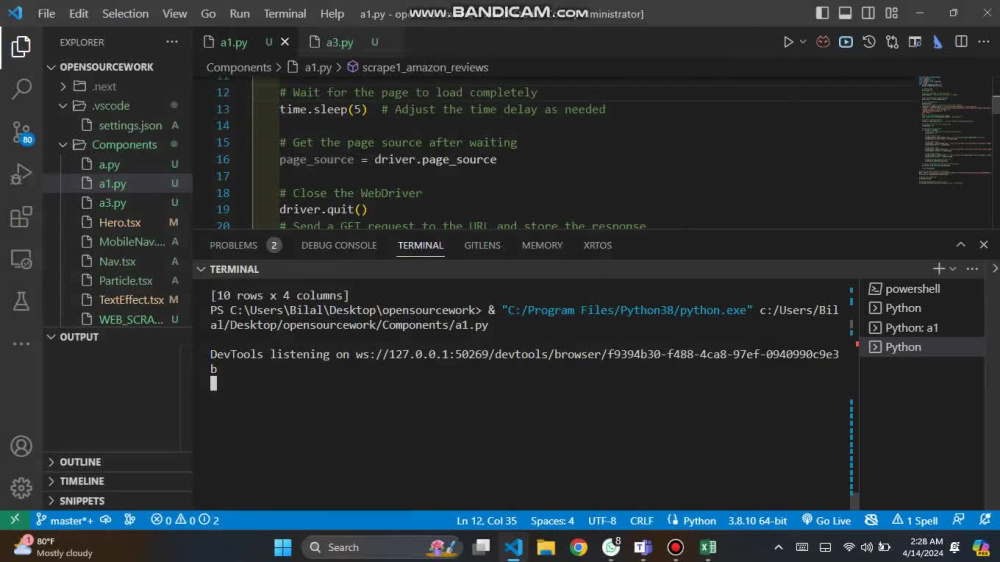
Task: Open the Manage gear menu
Action: coord(21,488)
